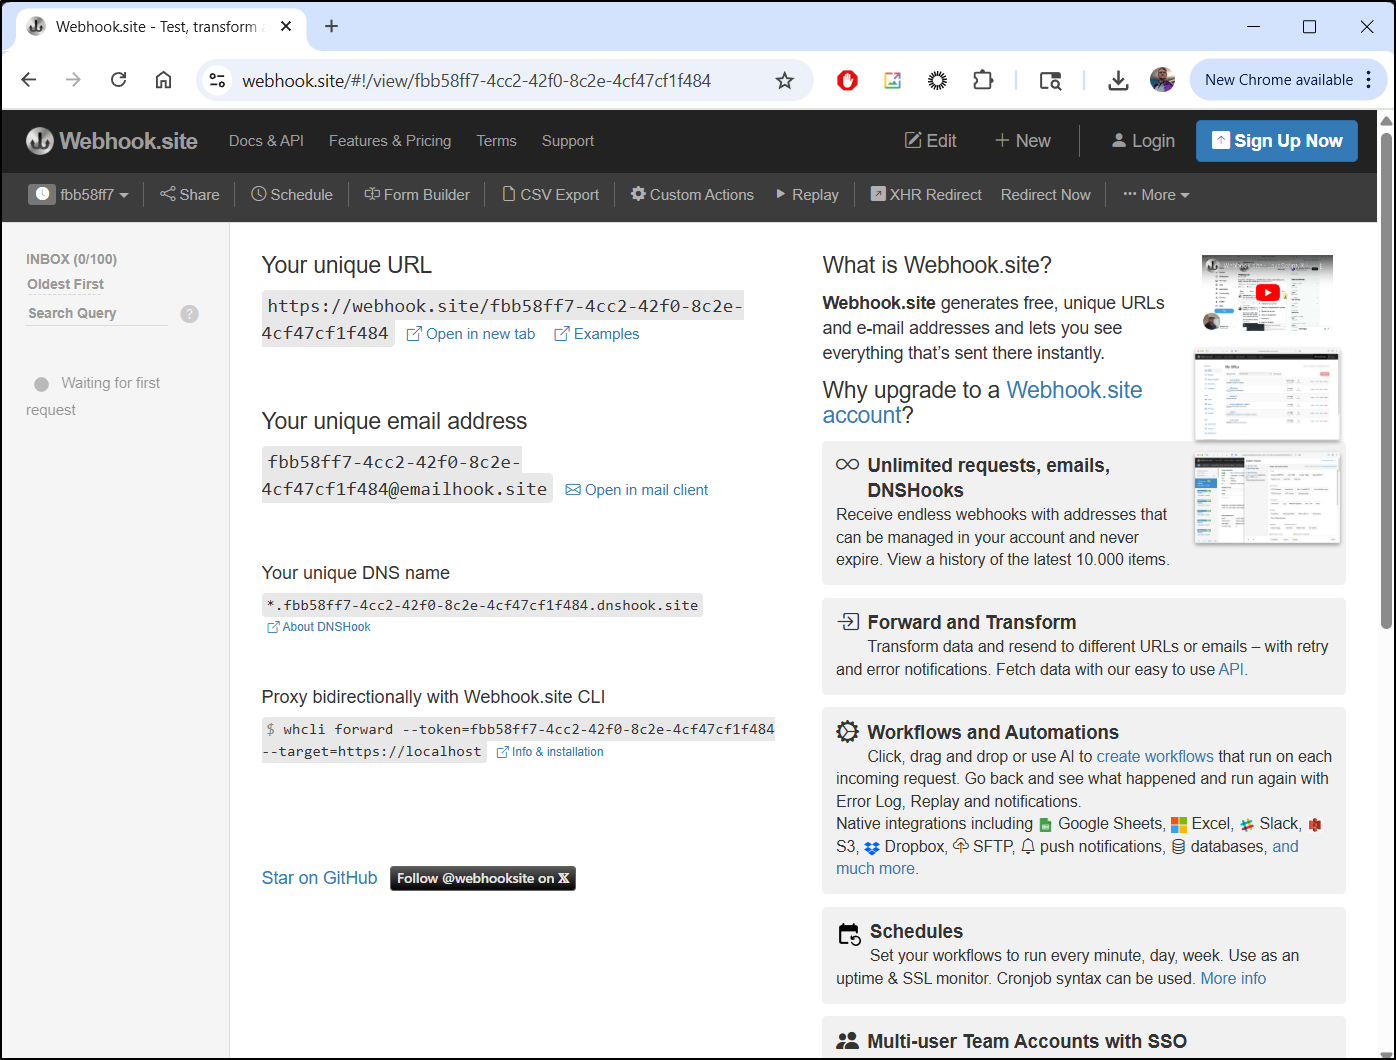This screenshot has width=1396, height=1060.
Task: Open Custom Actions settings
Action: tap(692, 195)
